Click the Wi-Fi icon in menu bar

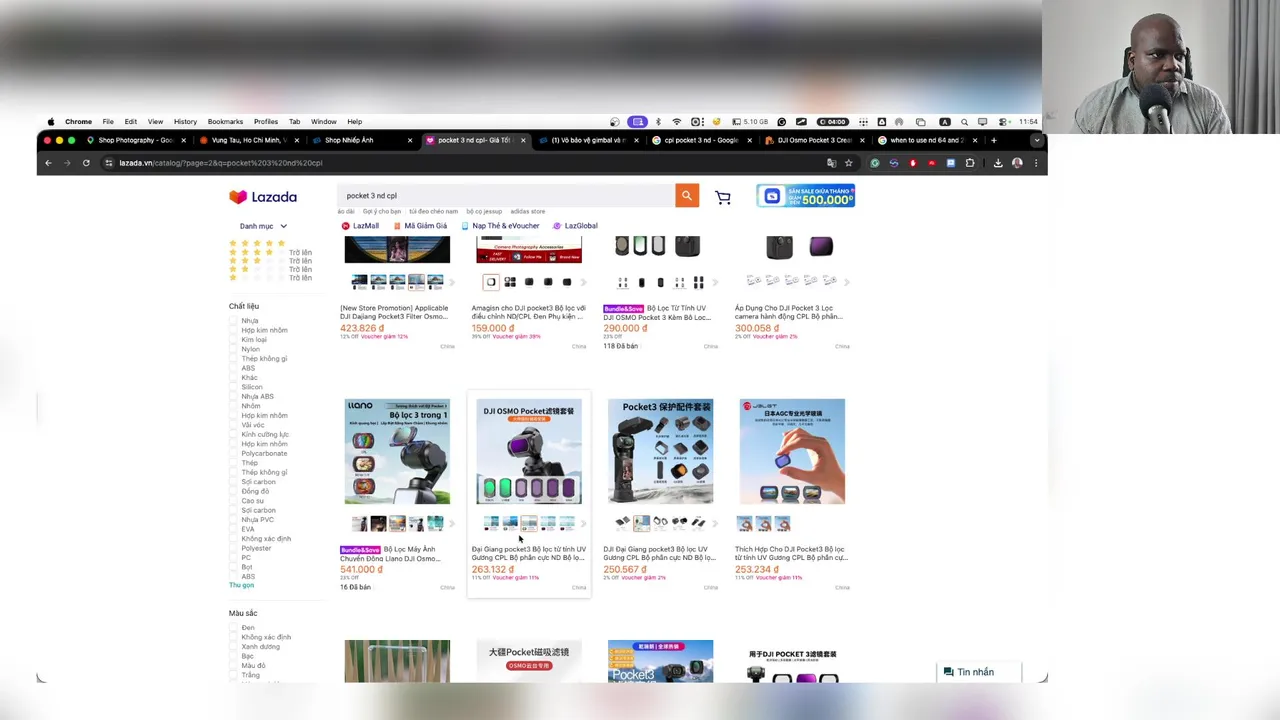click(x=677, y=122)
